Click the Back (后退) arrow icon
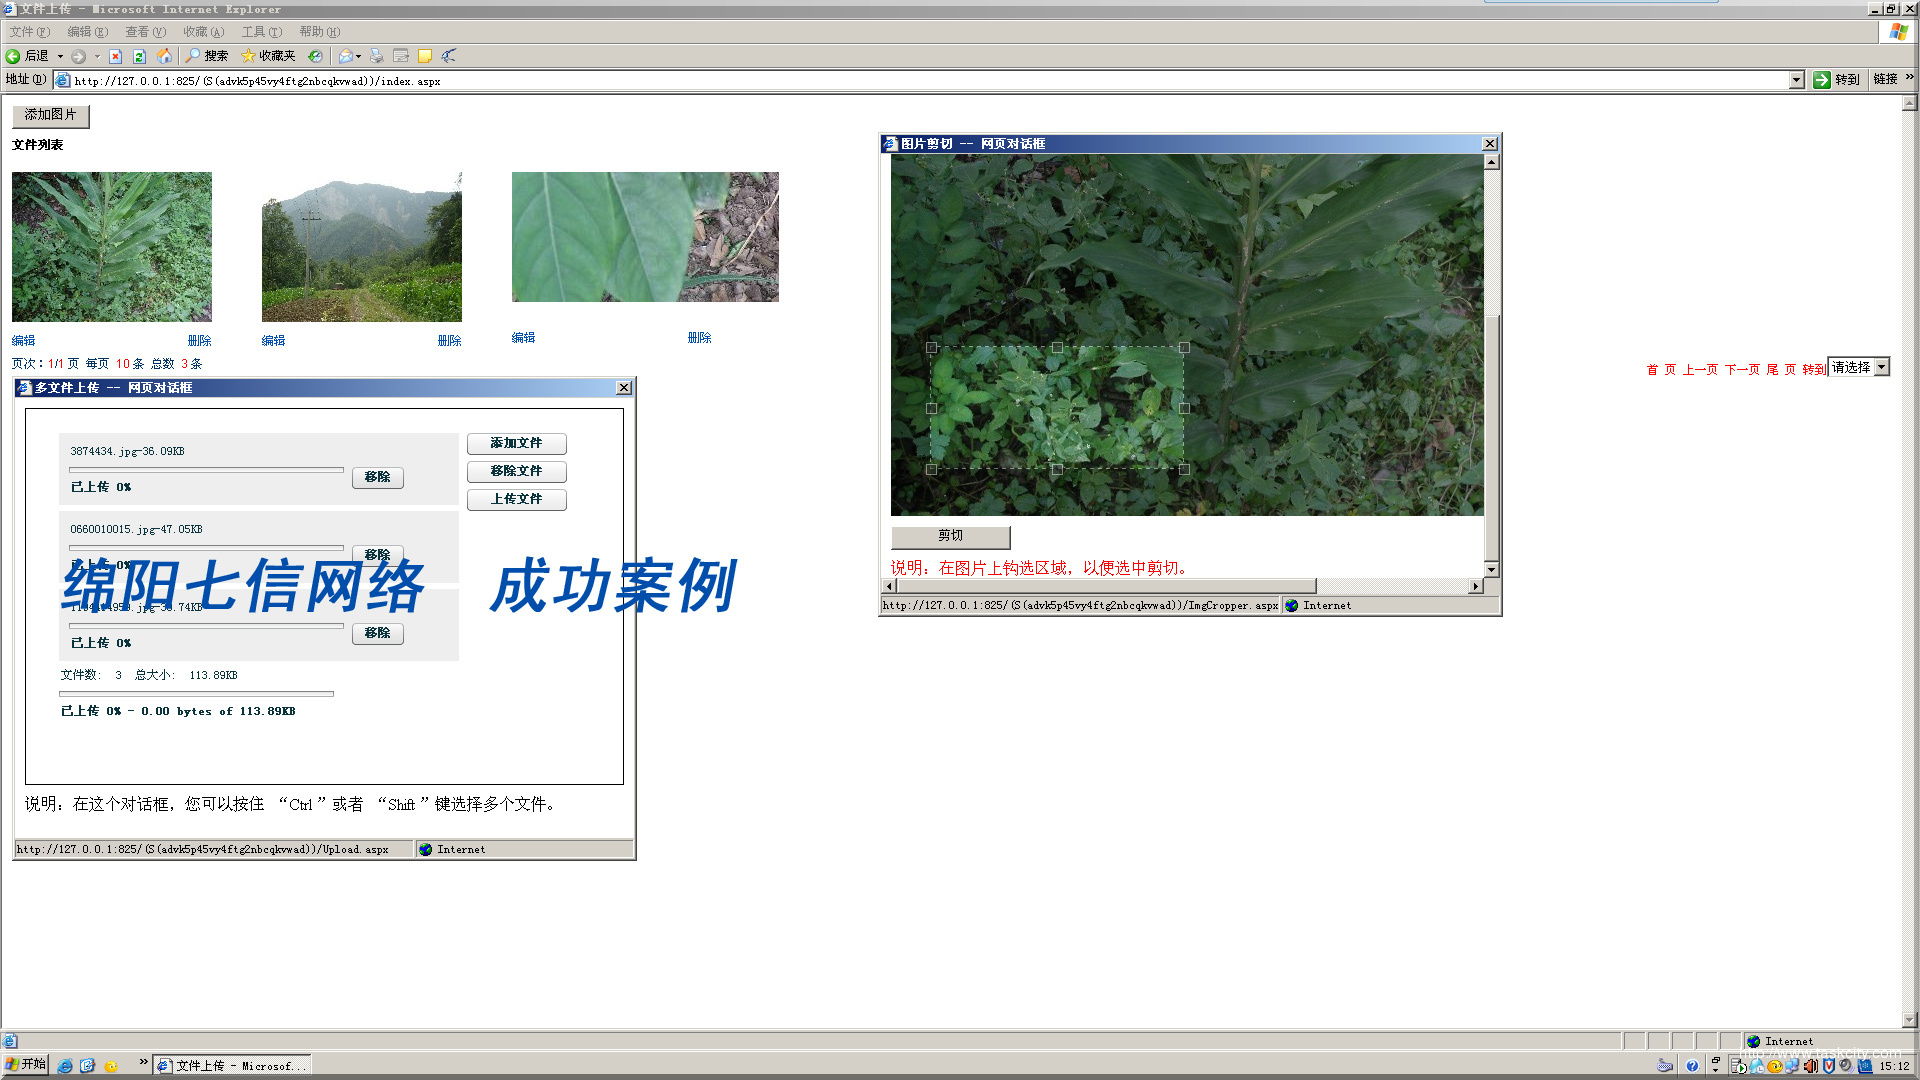Image resolution: width=1920 pixels, height=1080 pixels. coord(13,56)
